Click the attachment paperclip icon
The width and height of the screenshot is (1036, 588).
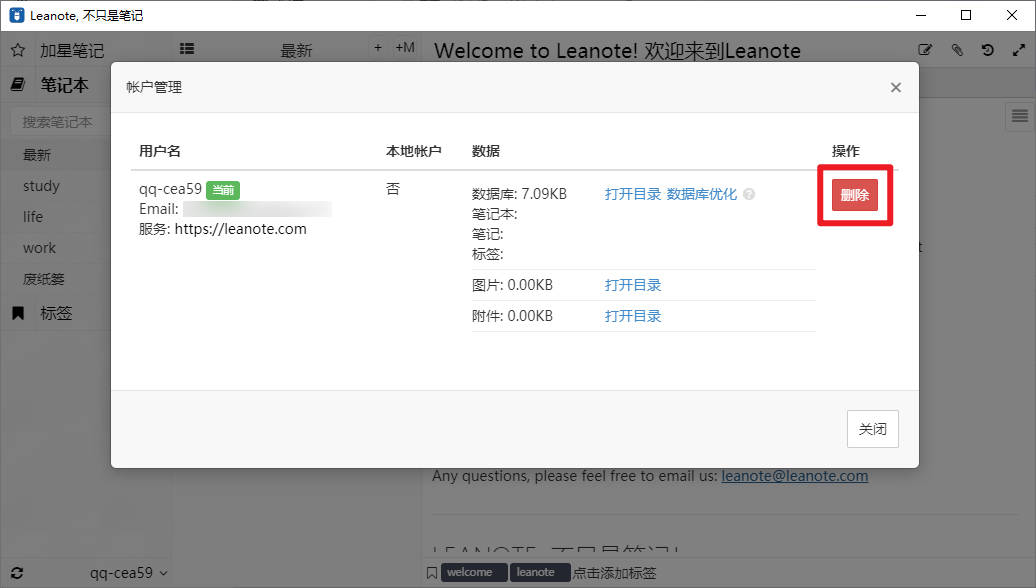click(957, 50)
